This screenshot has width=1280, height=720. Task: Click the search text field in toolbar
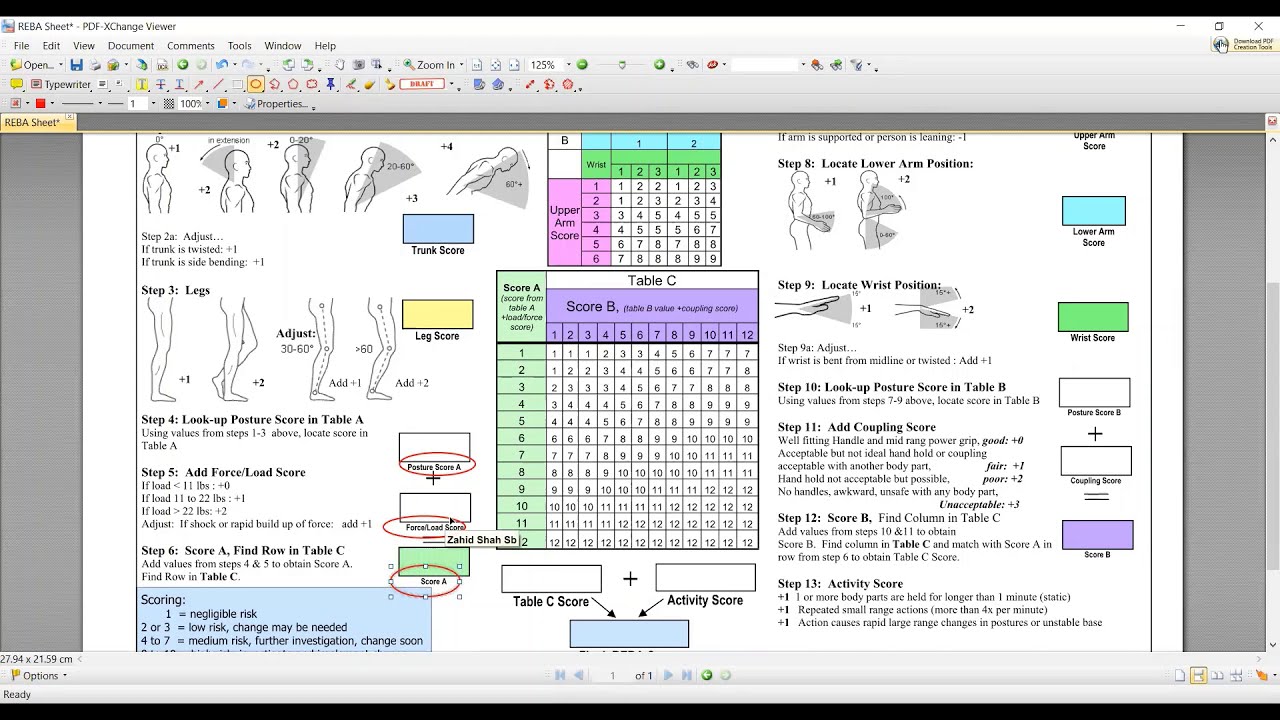point(764,65)
